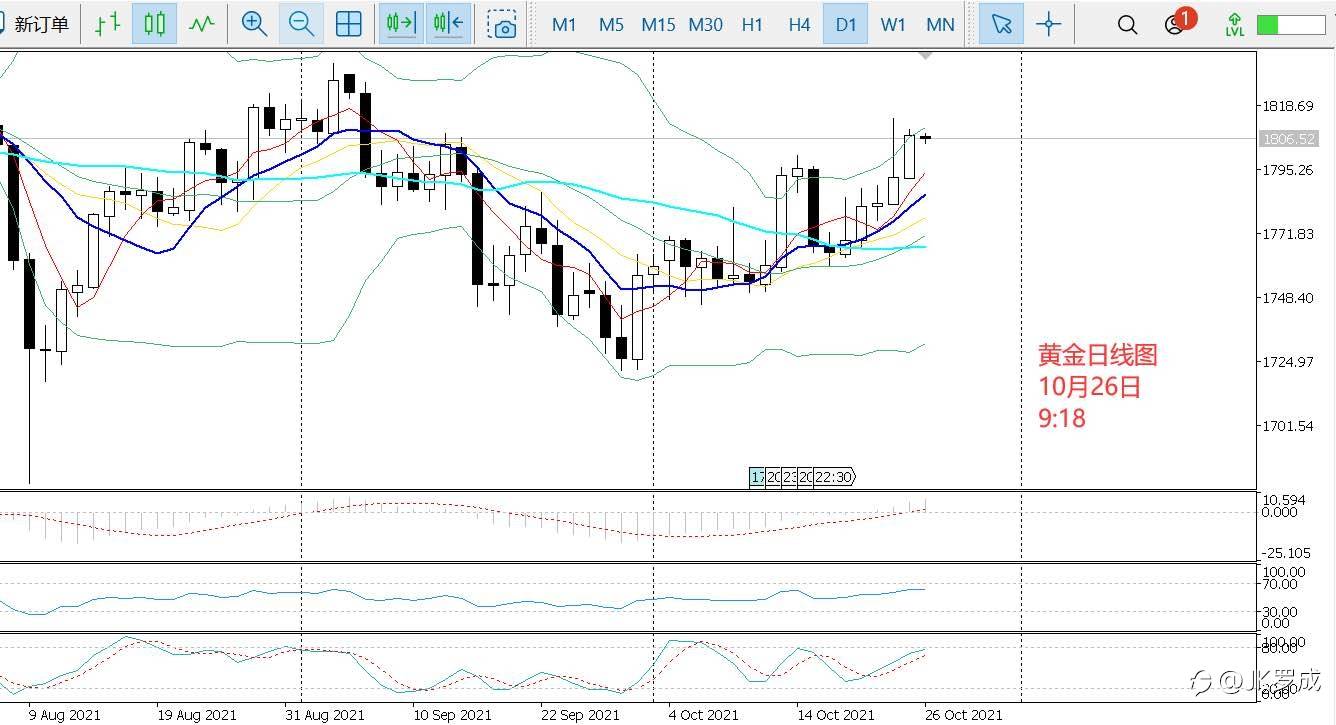This screenshot has width=1336, height=725.
Task: Click the chart shift triangle marker
Action: coord(926,56)
